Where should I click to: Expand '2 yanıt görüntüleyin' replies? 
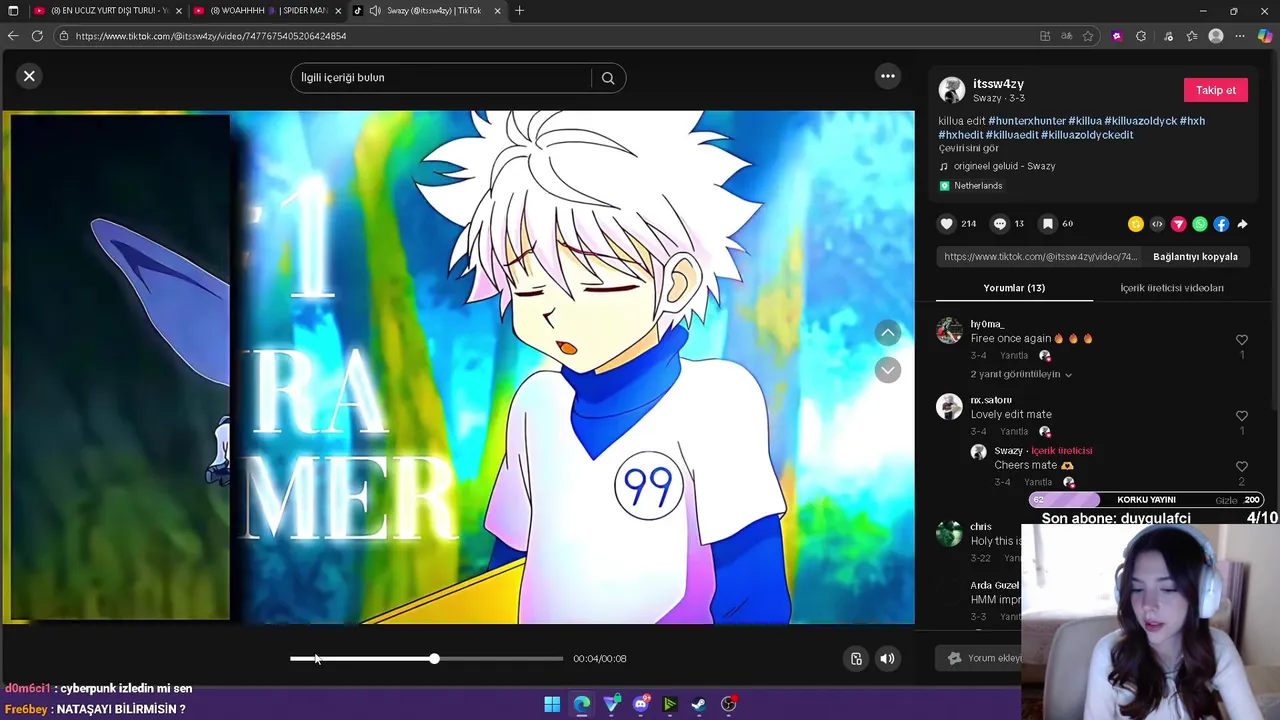tap(1020, 375)
